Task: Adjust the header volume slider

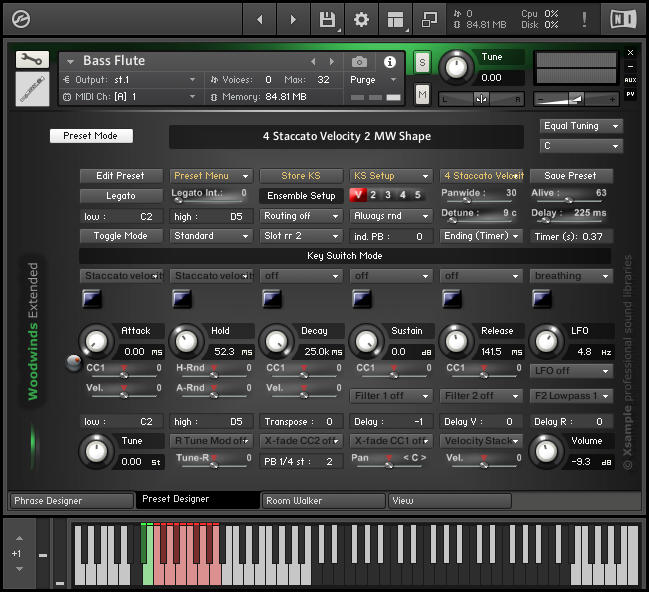Action: click(x=576, y=99)
